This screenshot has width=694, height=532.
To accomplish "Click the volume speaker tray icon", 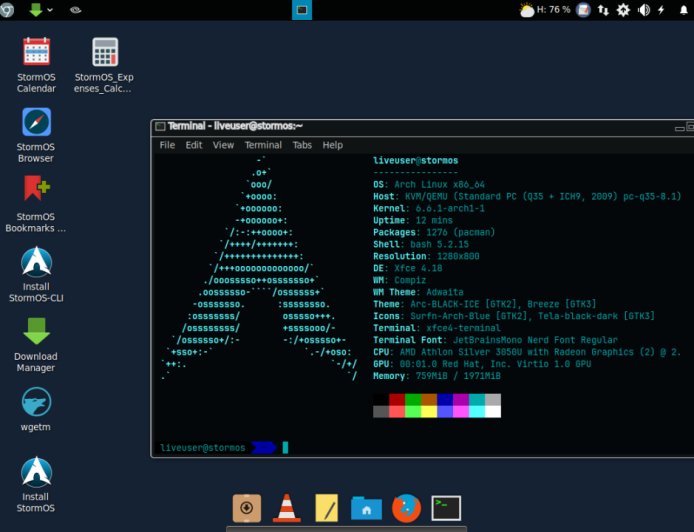I will pyautogui.click(x=644, y=10).
